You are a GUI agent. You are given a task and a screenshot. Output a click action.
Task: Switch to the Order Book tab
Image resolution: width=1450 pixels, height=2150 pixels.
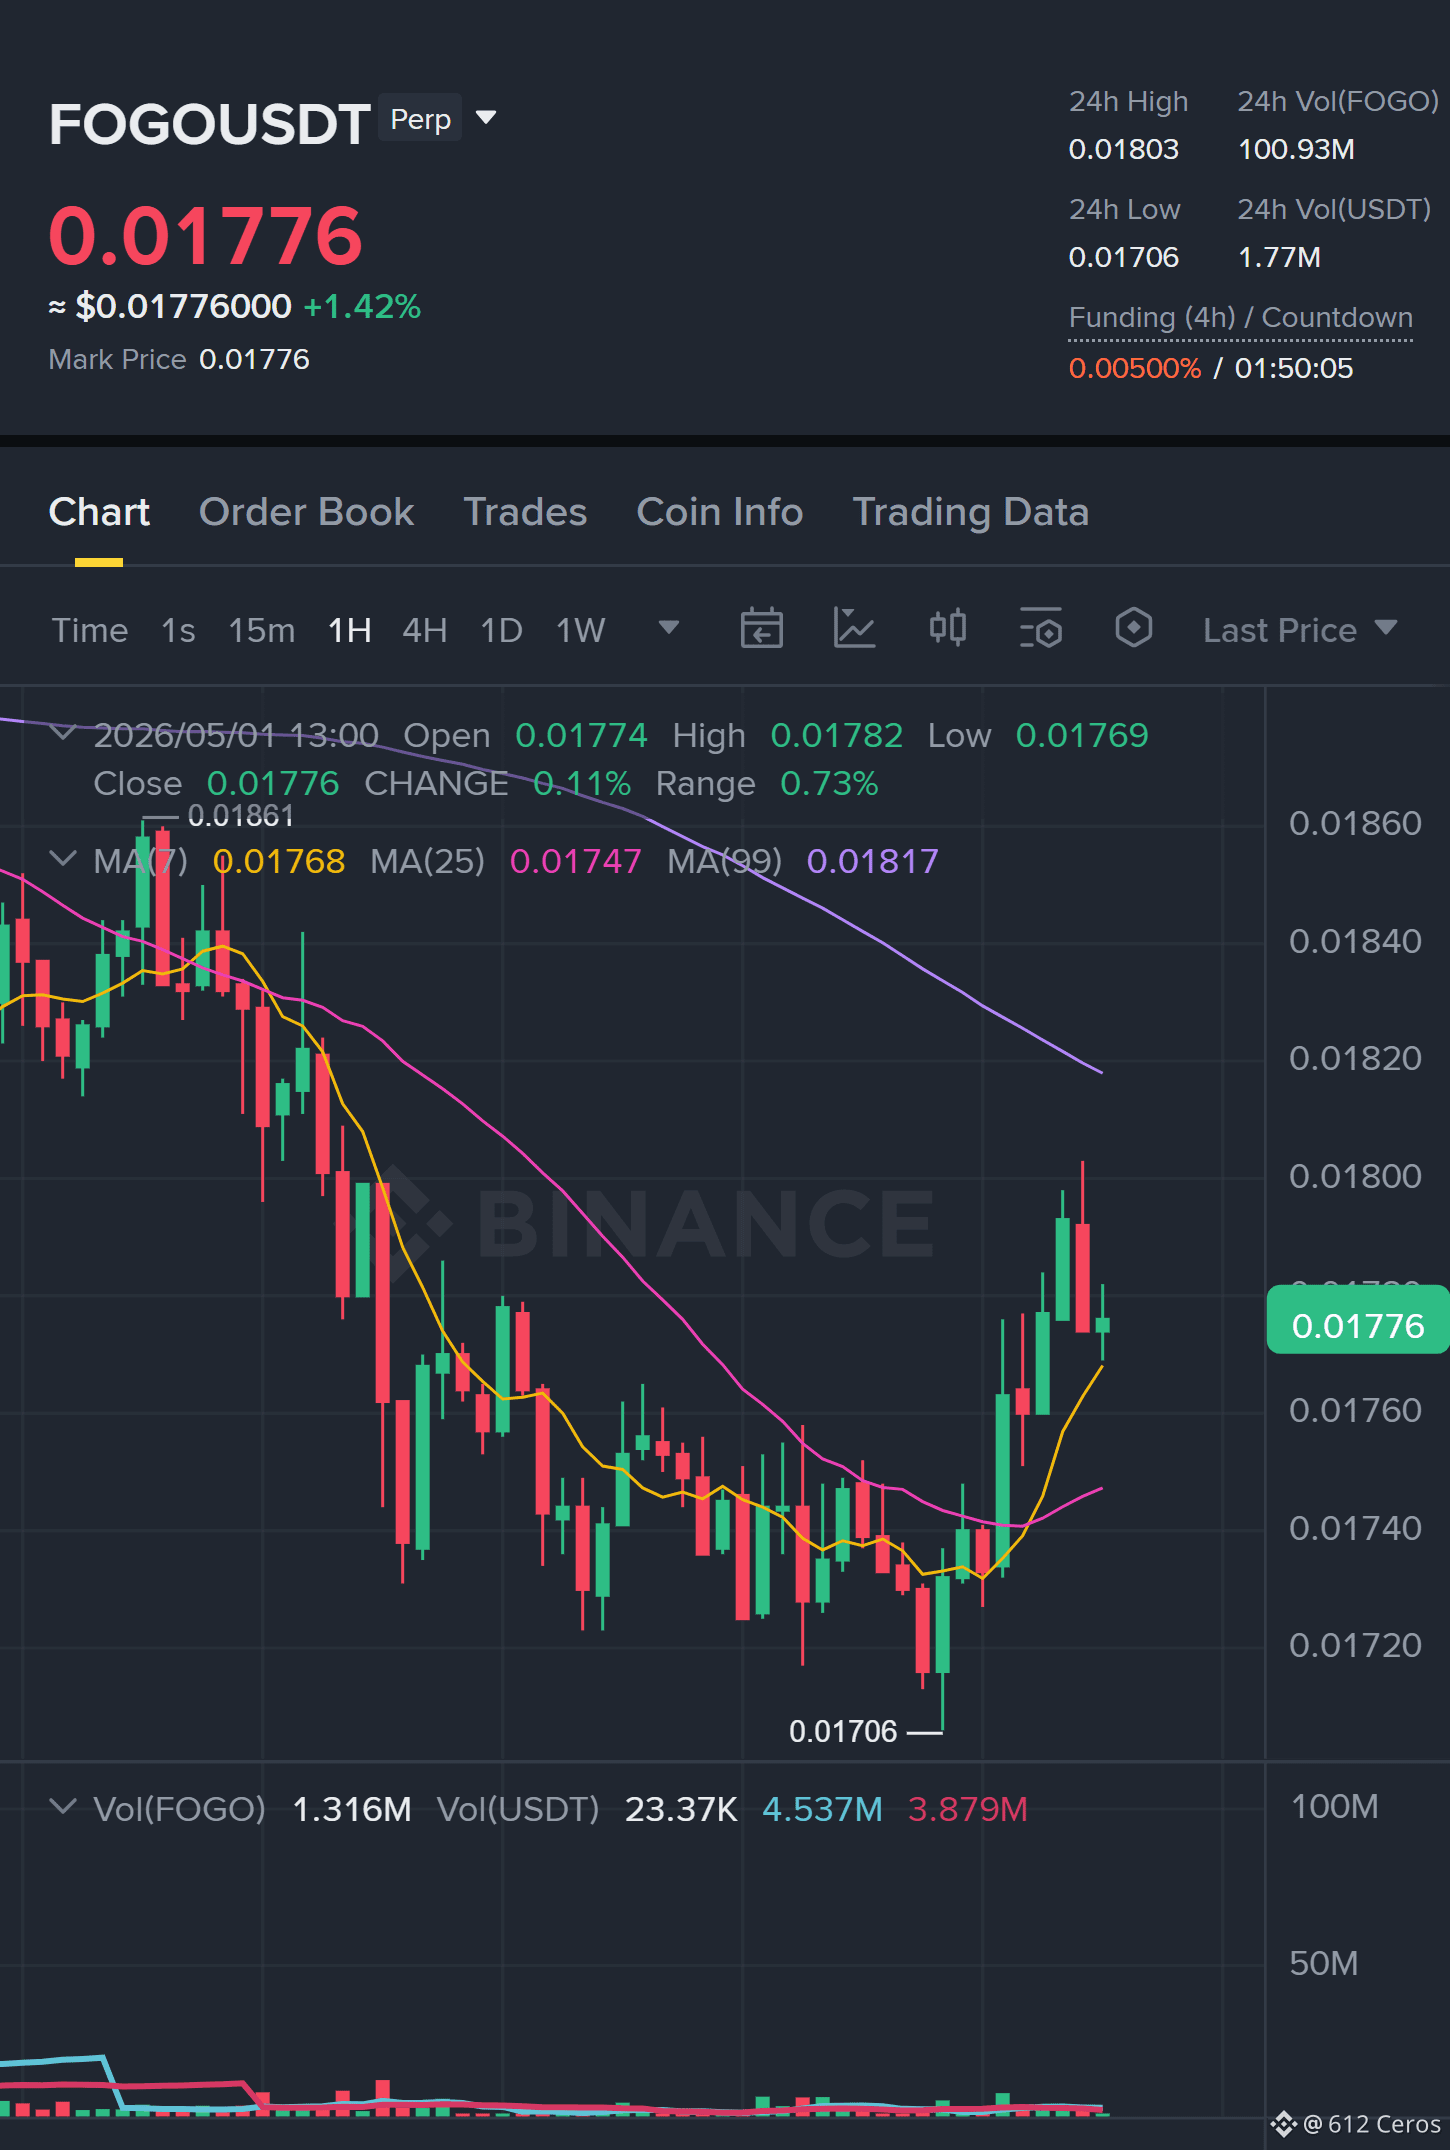point(306,512)
